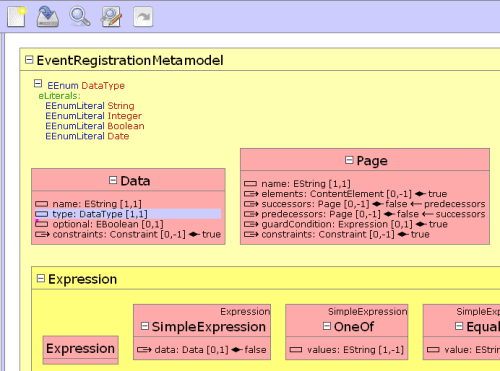
Task: Click the greyed redo arrow icon
Action: click(143, 17)
